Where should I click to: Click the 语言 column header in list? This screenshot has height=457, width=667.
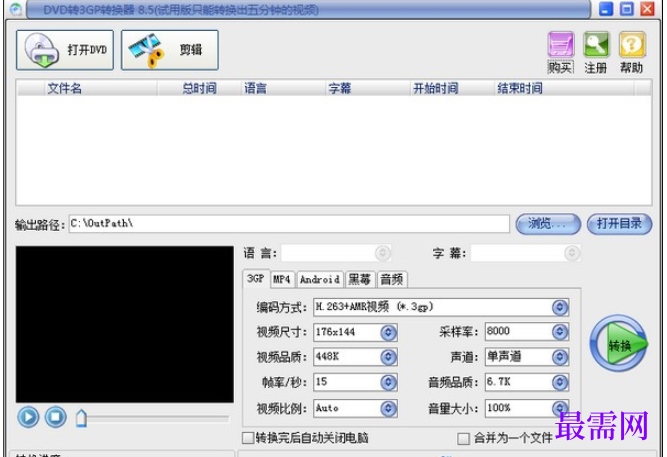(x=283, y=89)
